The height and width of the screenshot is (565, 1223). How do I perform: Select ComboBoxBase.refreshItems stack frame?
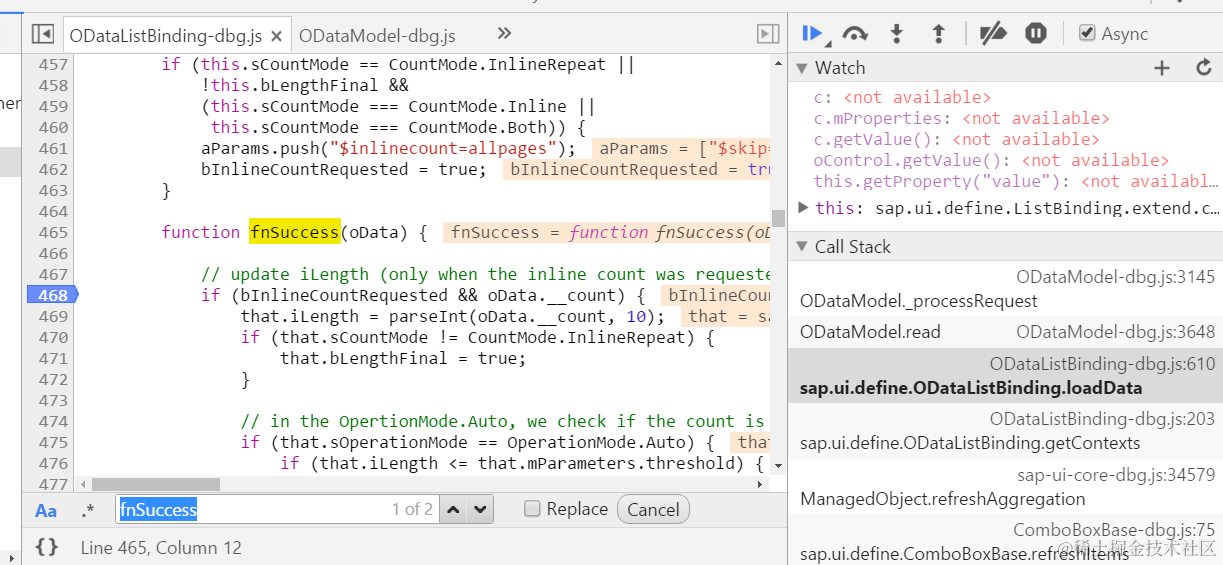pos(1005,542)
